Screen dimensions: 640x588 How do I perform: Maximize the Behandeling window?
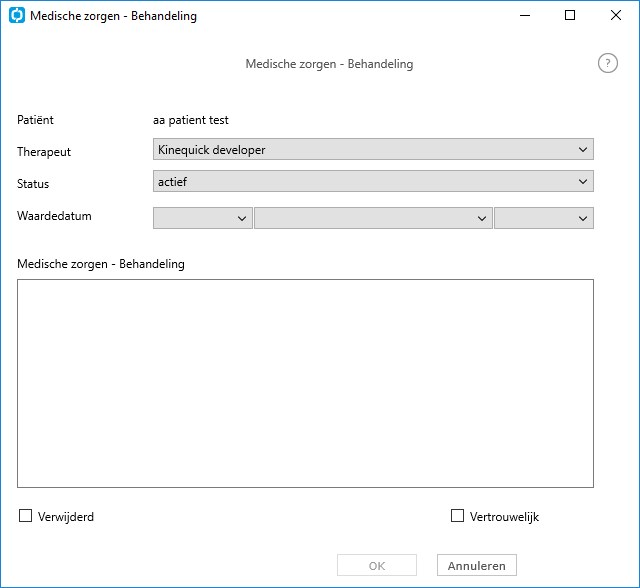point(570,16)
